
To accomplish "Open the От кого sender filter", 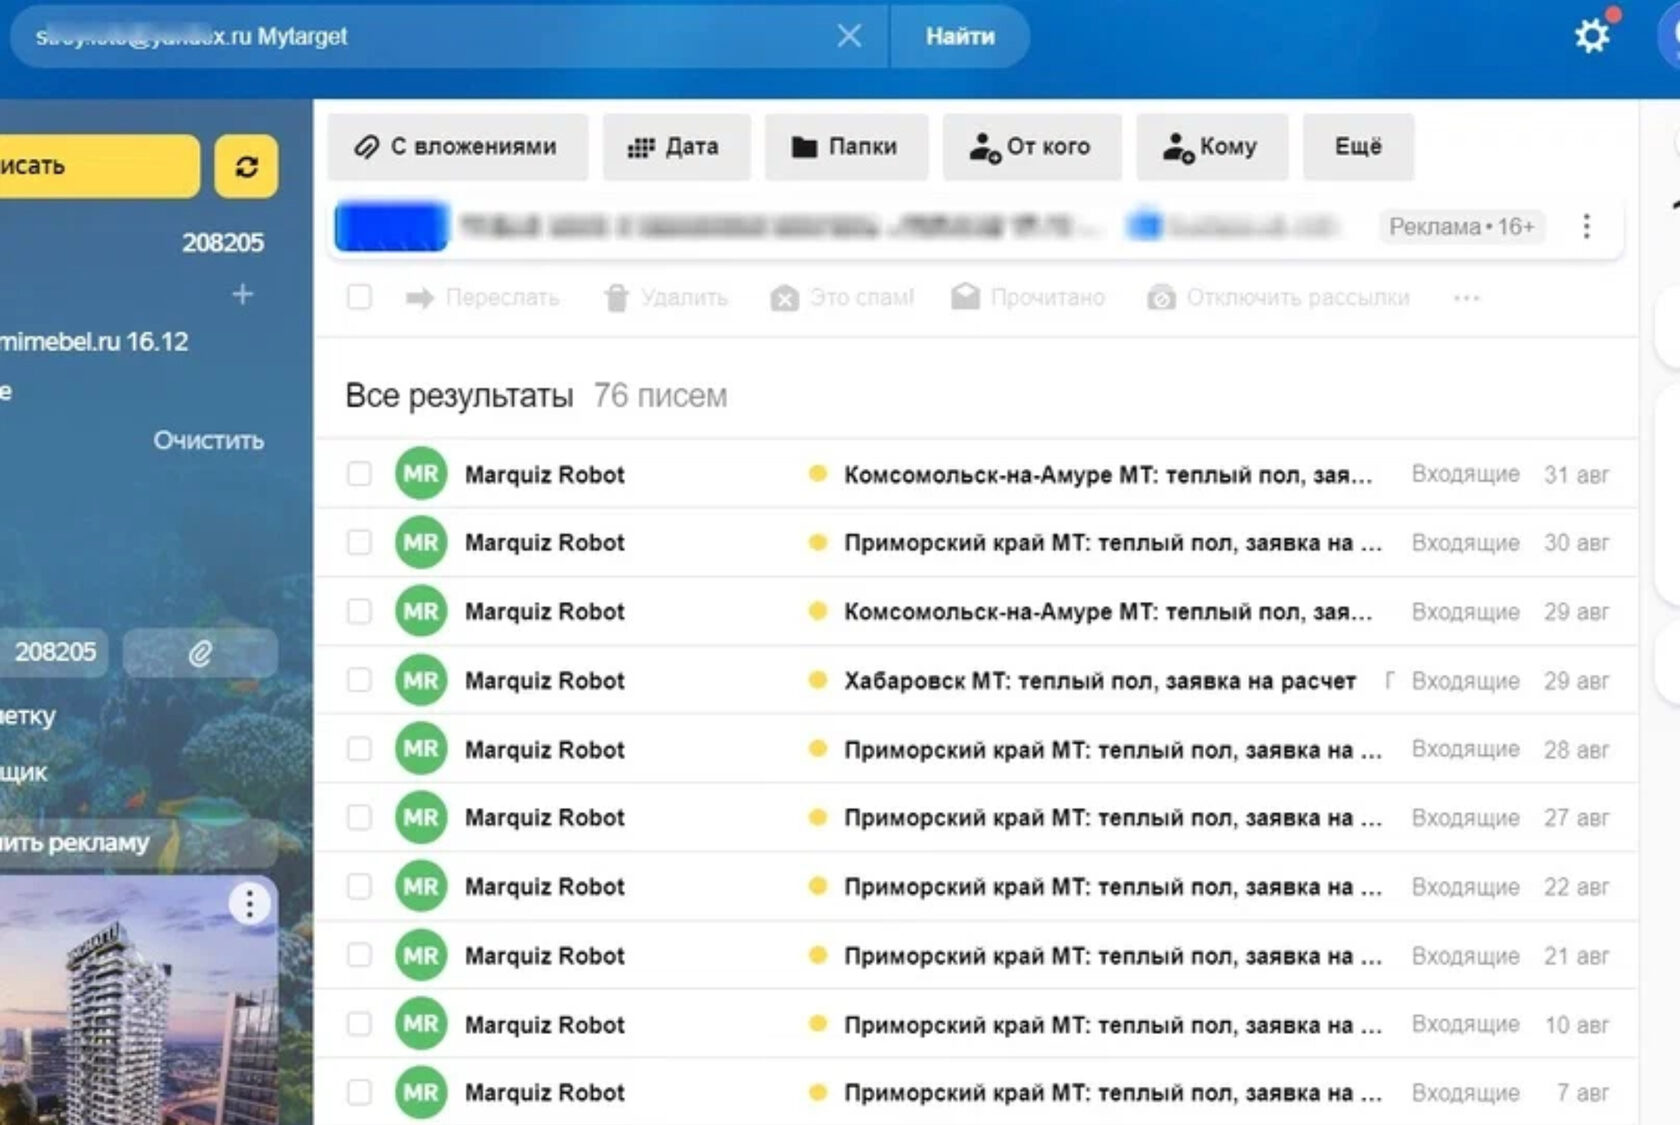I will coord(1032,147).
